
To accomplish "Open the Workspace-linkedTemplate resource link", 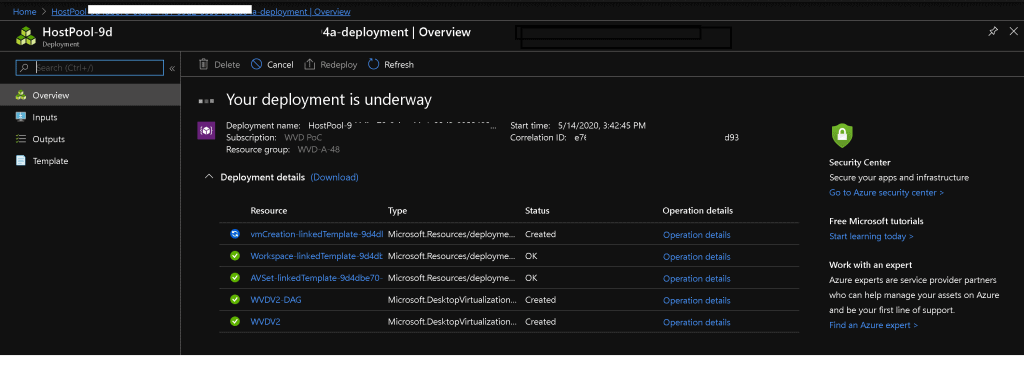I will [317, 256].
